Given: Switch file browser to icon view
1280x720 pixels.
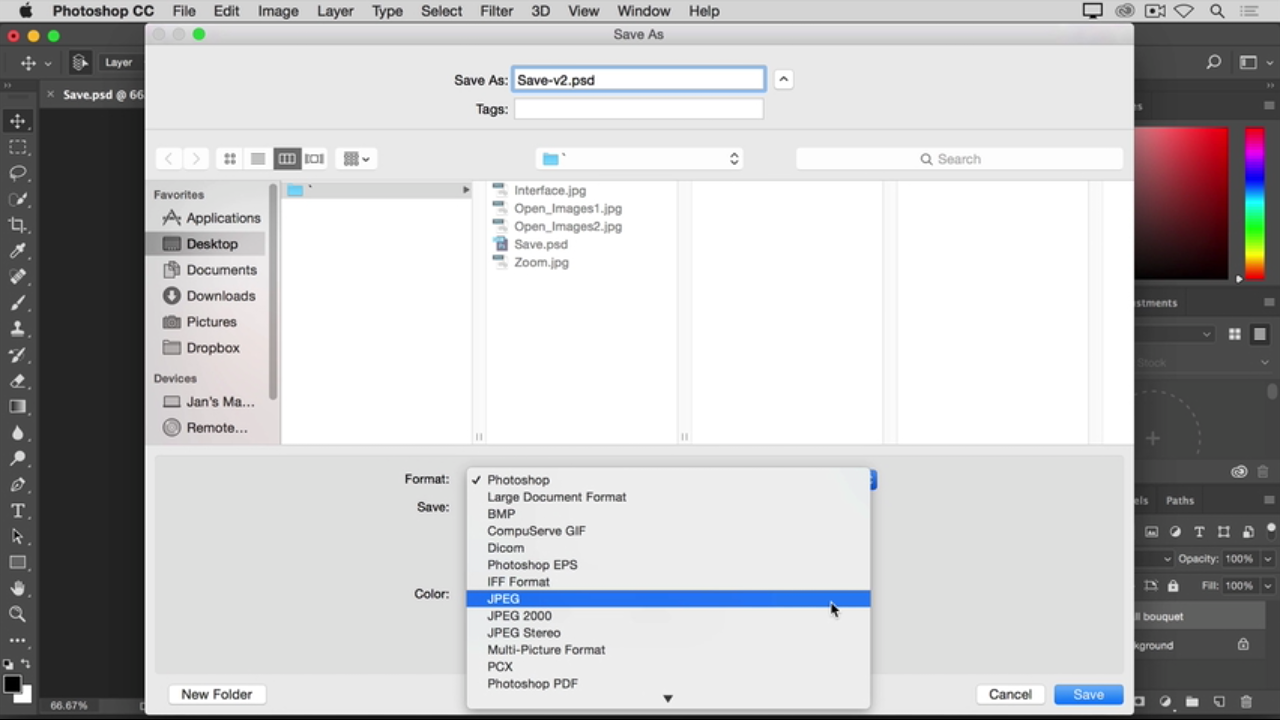Looking at the screenshot, I should pos(230,159).
